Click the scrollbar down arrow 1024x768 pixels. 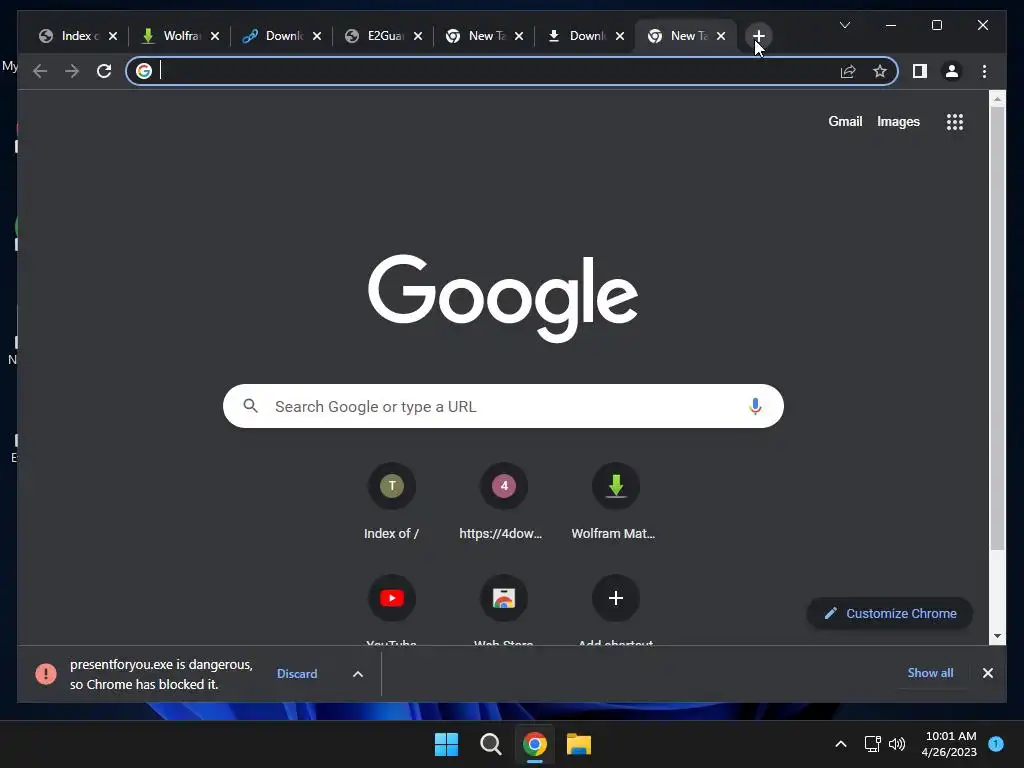click(997, 636)
